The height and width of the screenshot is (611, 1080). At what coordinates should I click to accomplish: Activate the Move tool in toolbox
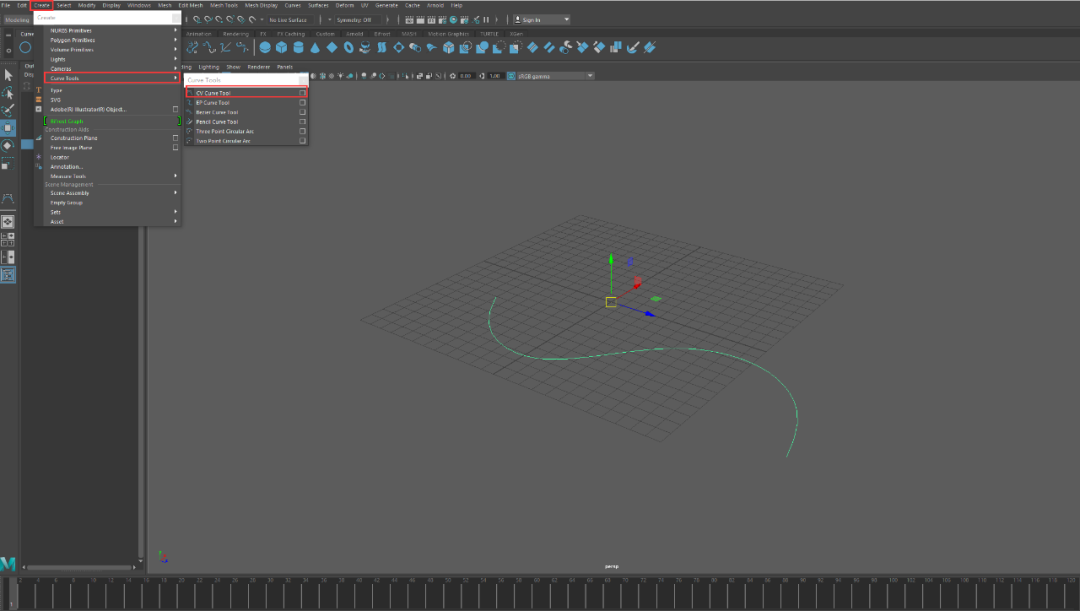click(8, 128)
